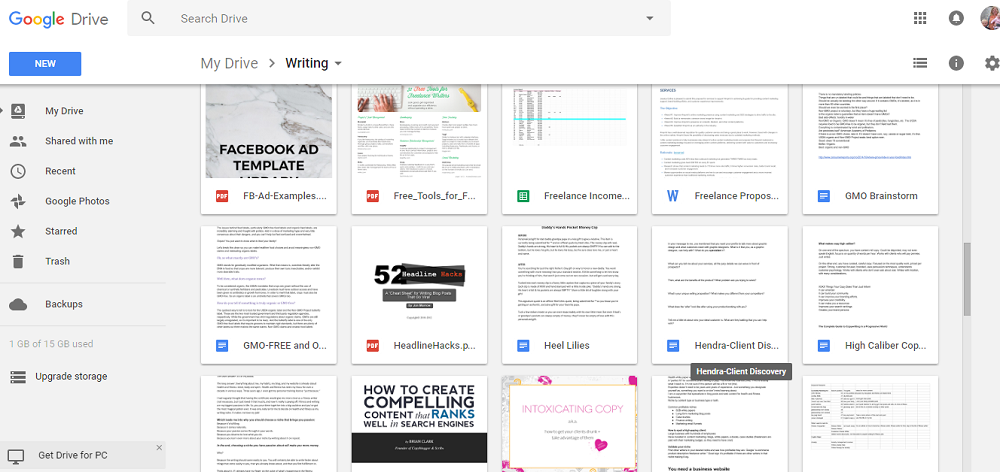Click Docs icon of Hendra-Client Discovery file
Screen dimensions: 1000x472
(x=673, y=346)
